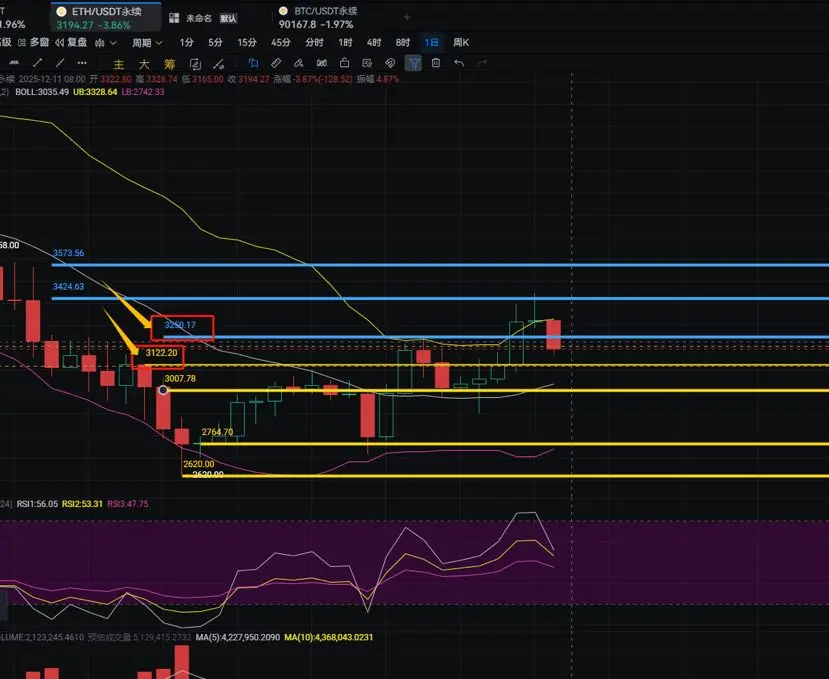Switch to the 5分 timeframe
This screenshot has width=829, height=679.
pos(215,42)
